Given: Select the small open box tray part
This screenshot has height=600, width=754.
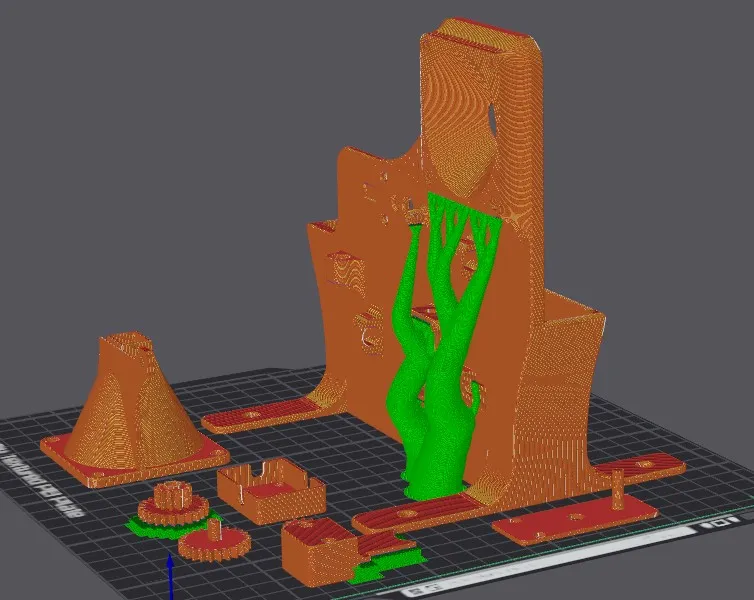Looking at the screenshot, I should point(271,489).
